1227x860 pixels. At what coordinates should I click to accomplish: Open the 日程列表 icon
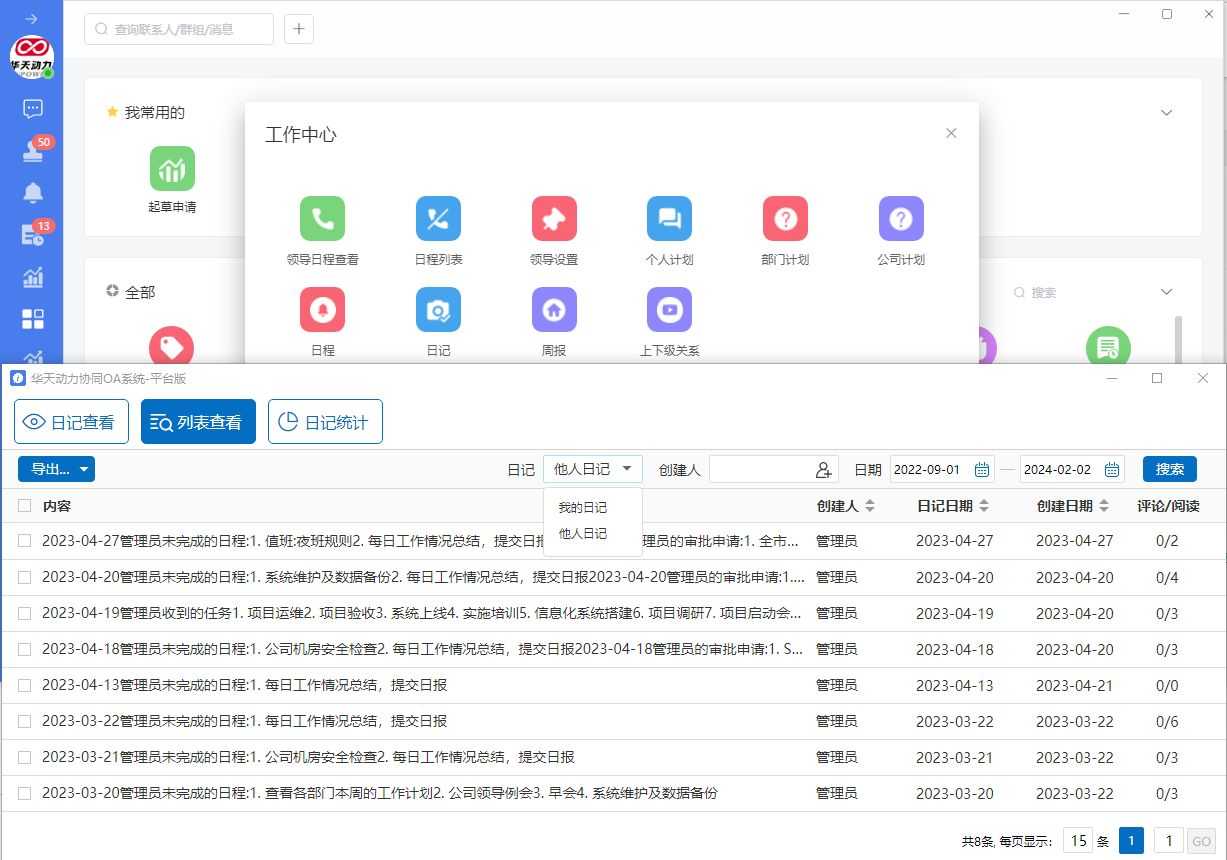[x=438, y=218]
